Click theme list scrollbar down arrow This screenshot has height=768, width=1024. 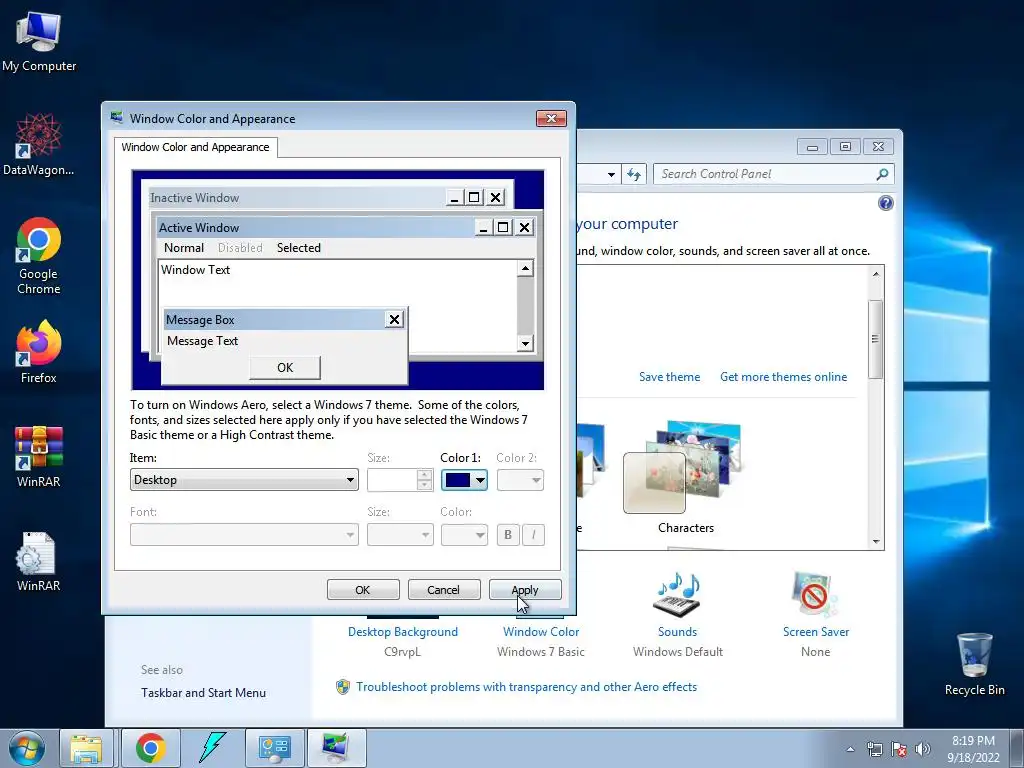click(876, 541)
